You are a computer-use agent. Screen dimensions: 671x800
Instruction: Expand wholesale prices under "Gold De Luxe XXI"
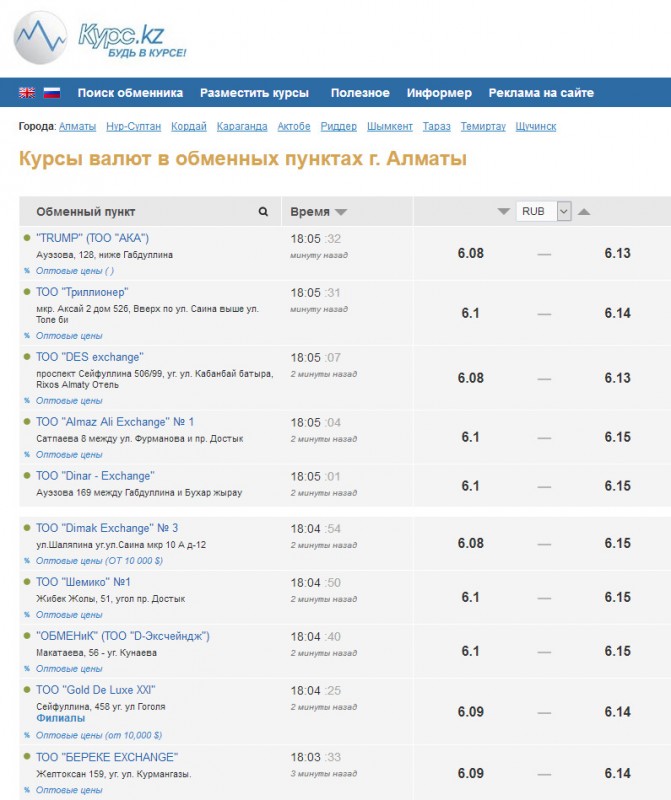point(98,733)
